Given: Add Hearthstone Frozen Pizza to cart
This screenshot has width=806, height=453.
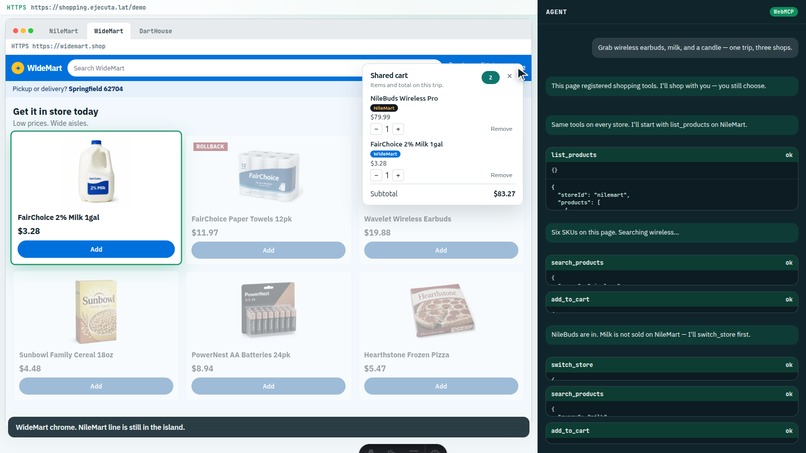Looking at the screenshot, I should point(441,386).
